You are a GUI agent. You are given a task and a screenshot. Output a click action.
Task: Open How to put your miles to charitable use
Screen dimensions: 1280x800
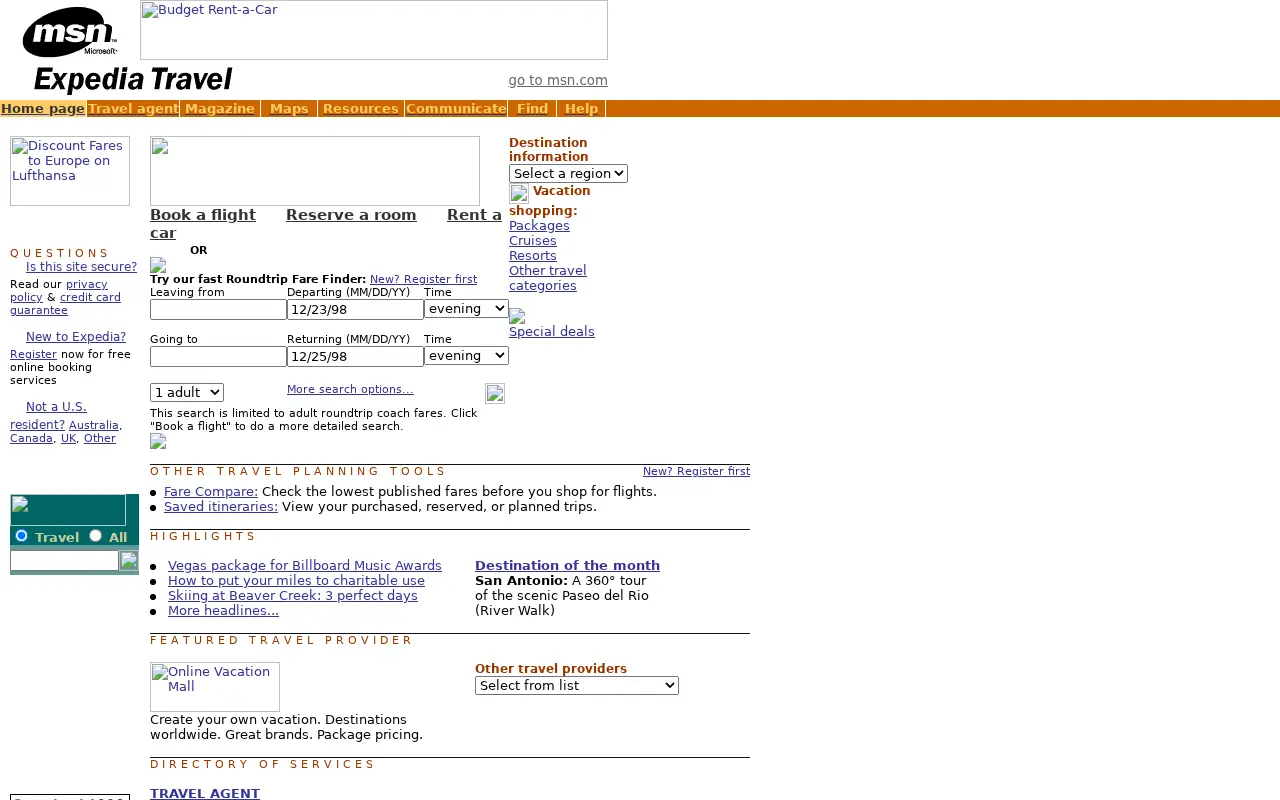click(296, 581)
